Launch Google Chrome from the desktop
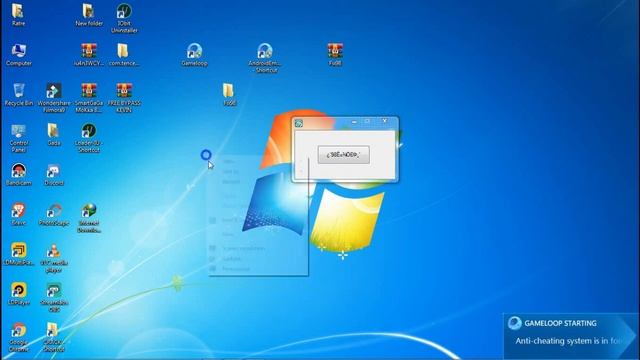 click(19, 337)
